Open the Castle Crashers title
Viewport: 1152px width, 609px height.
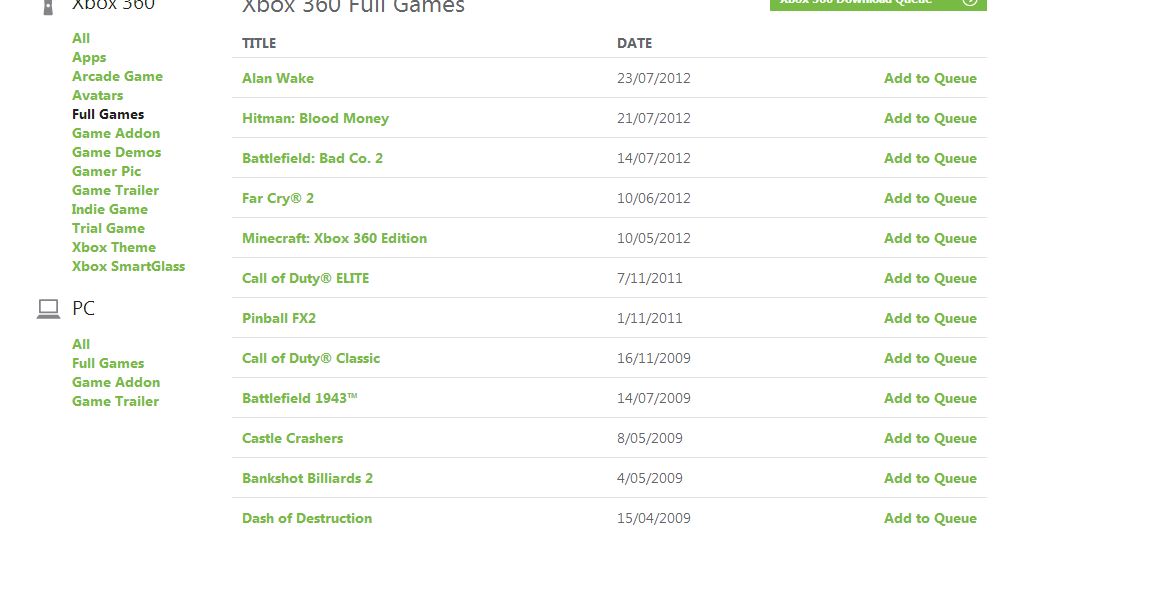pos(292,439)
